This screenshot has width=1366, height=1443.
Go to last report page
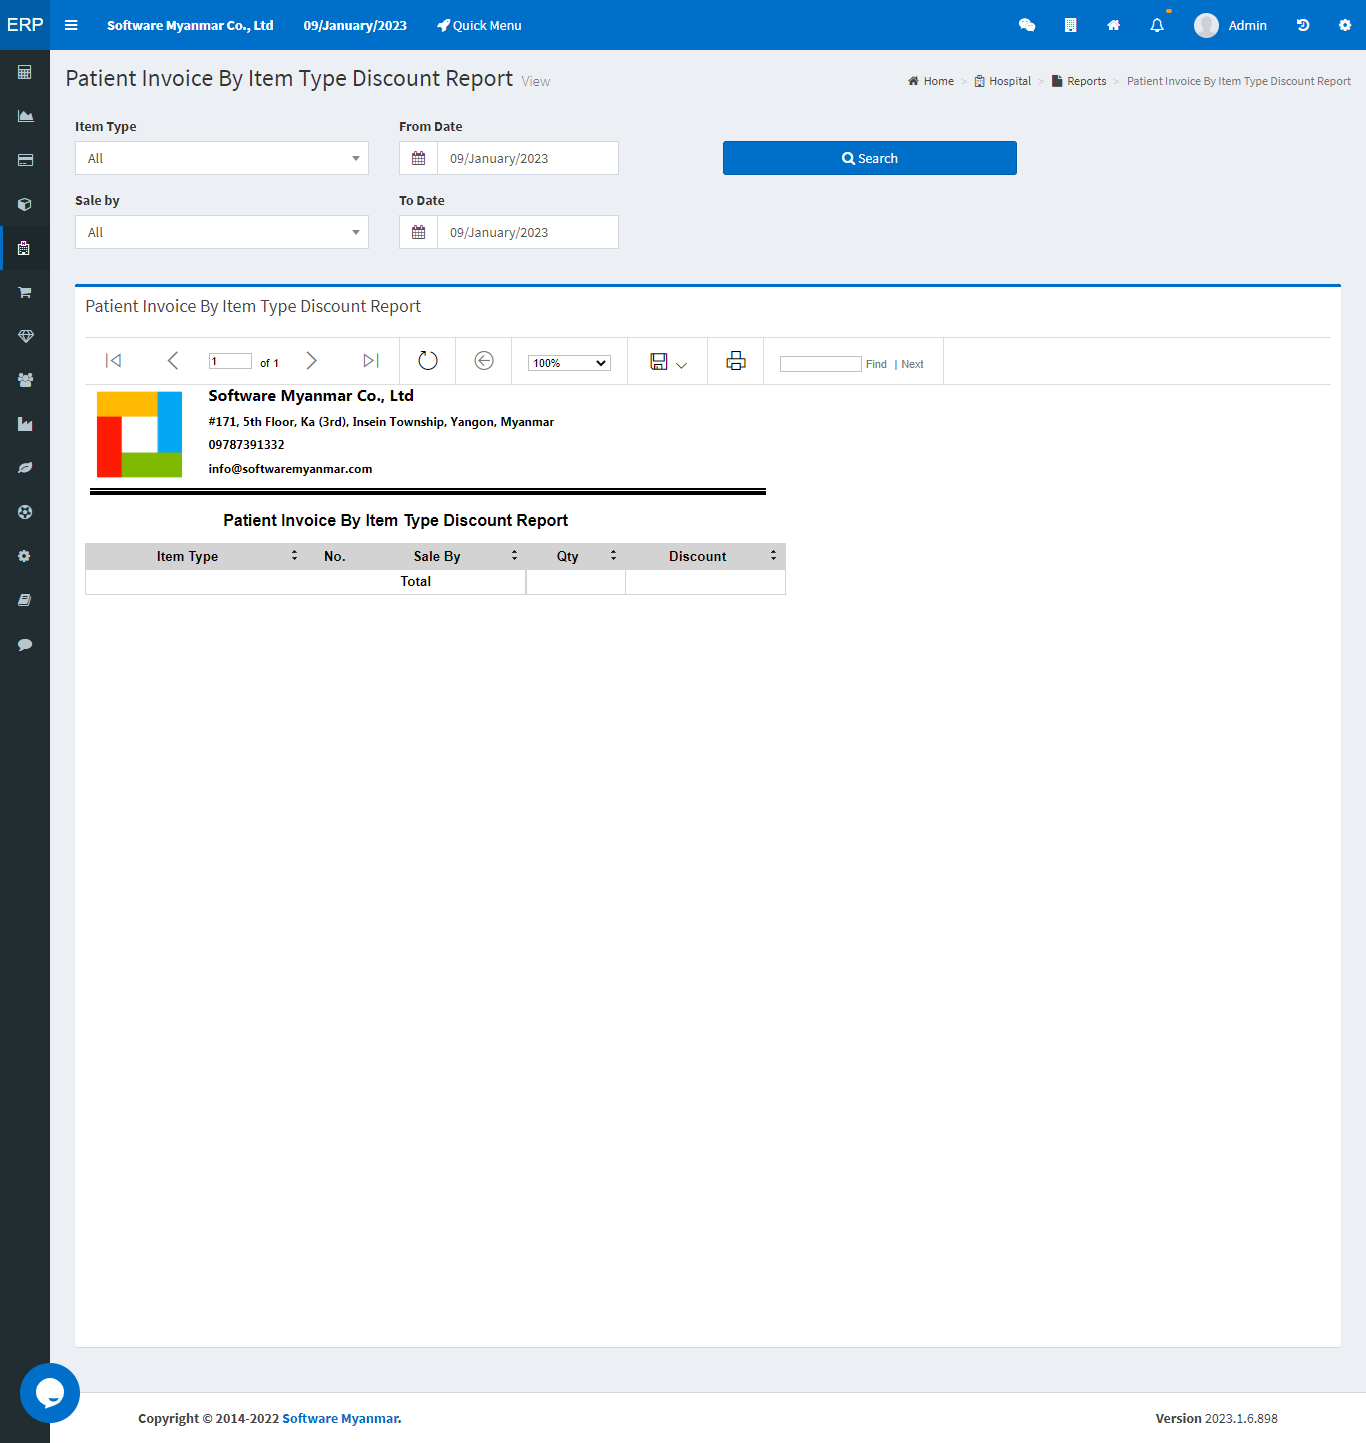(371, 361)
